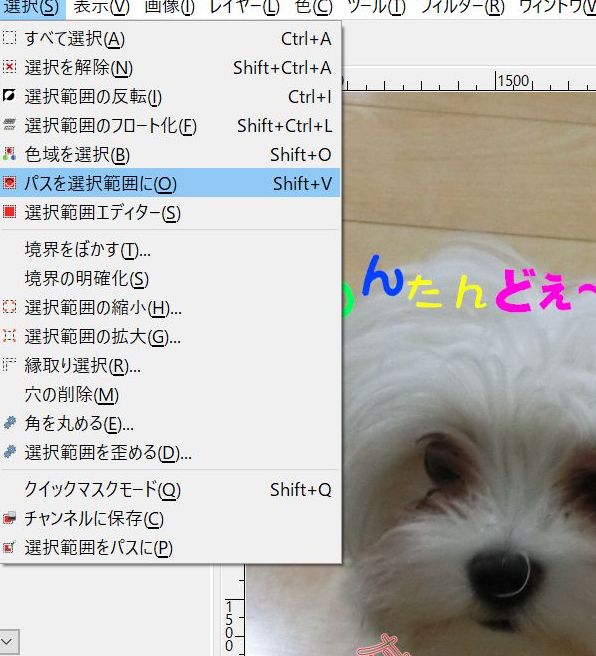This screenshot has height=656, width=596.
Task: Click the チャンネルに保存 icon
Action: tap(9, 518)
